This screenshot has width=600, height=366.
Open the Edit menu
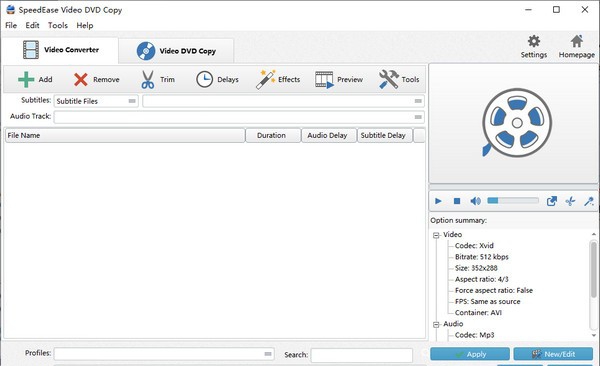tap(33, 25)
